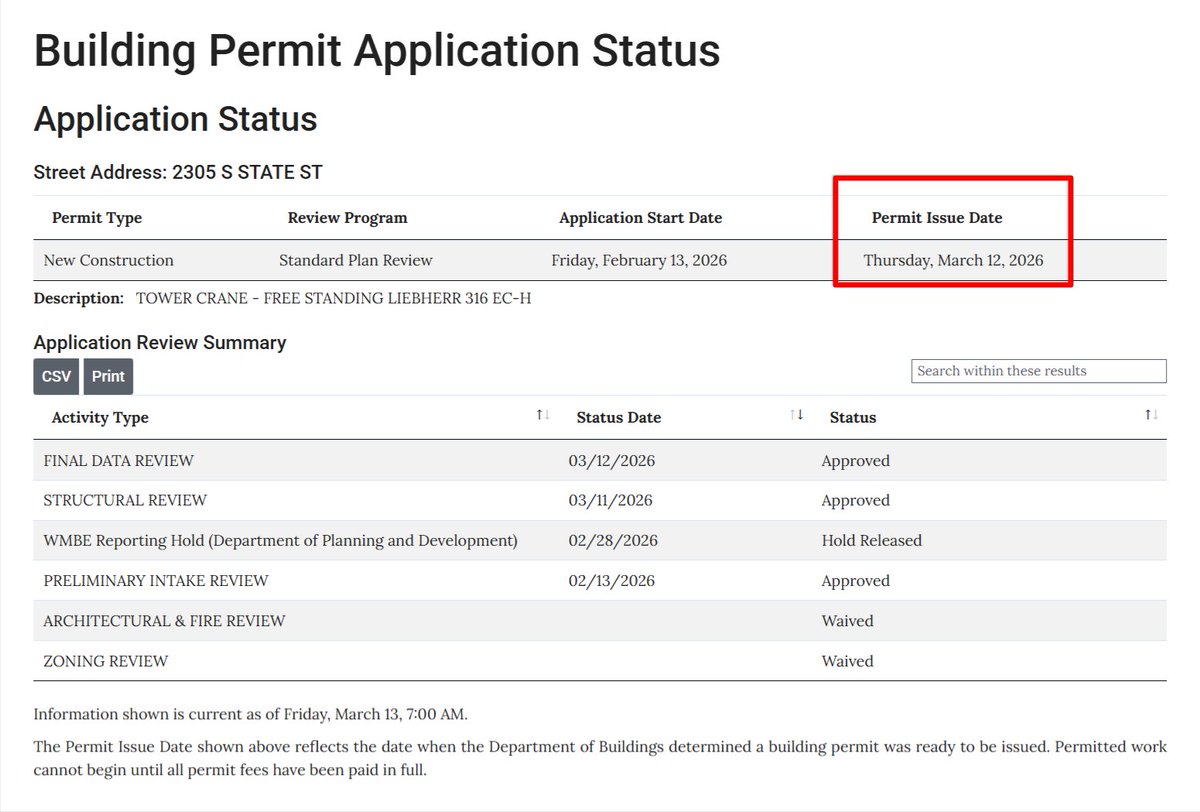Click the WMBE Reporting Hold row label

tap(281, 541)
